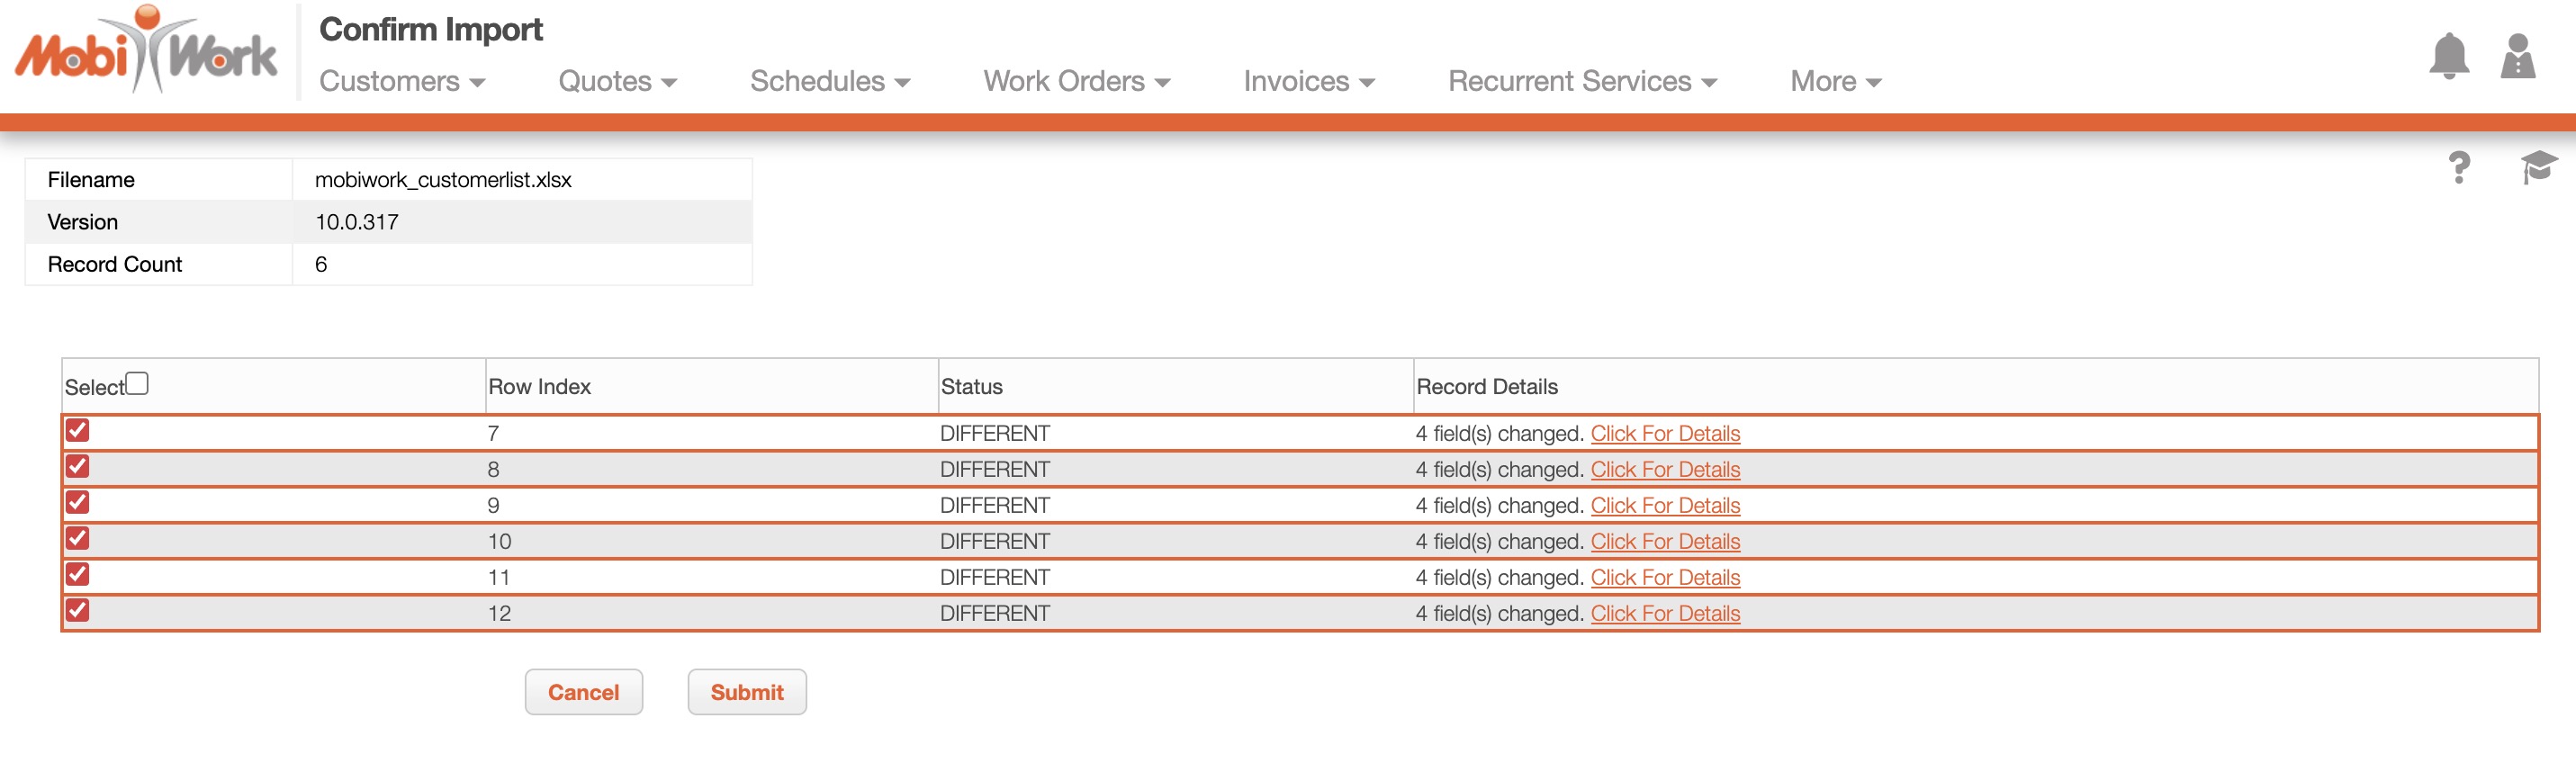Uncheck the checkbox for row index 7
The image size is (2576, 763).
[x=78, y=431]
